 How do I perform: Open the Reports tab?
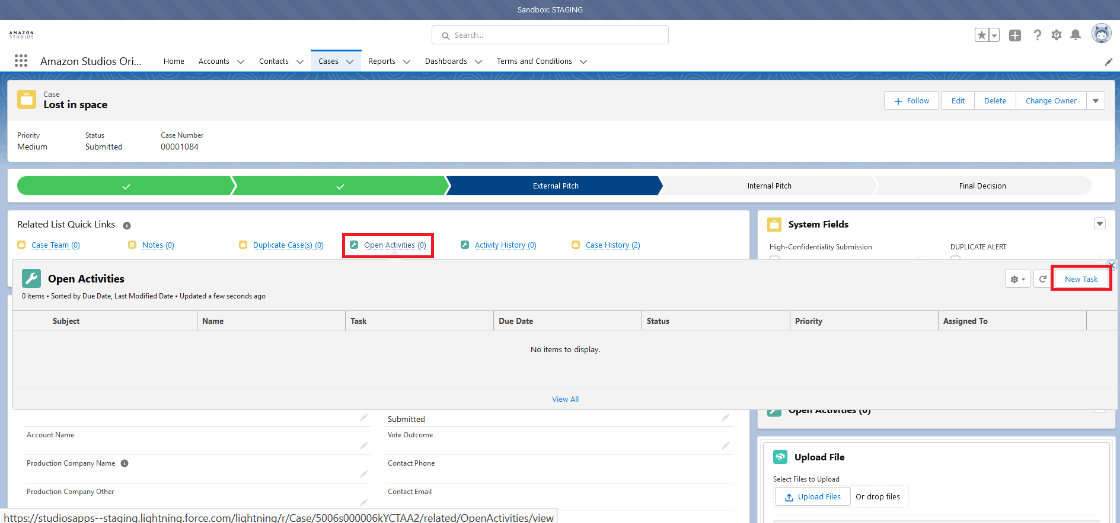pyautogui.click(x=382, y=61)
